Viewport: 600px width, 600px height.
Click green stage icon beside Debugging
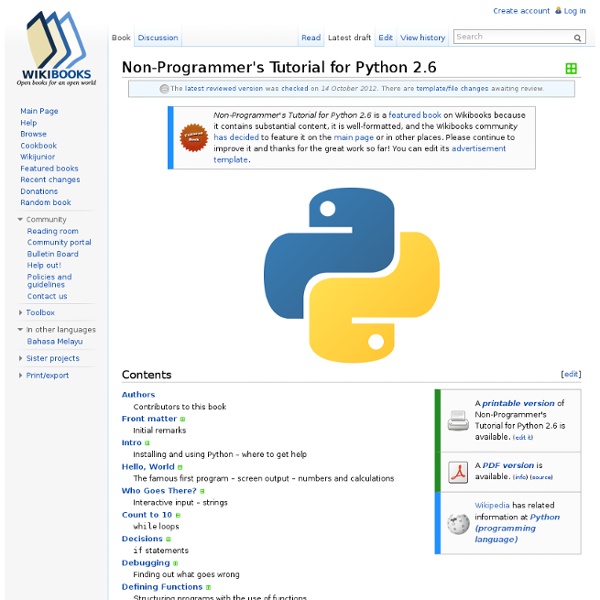(175, 563)
